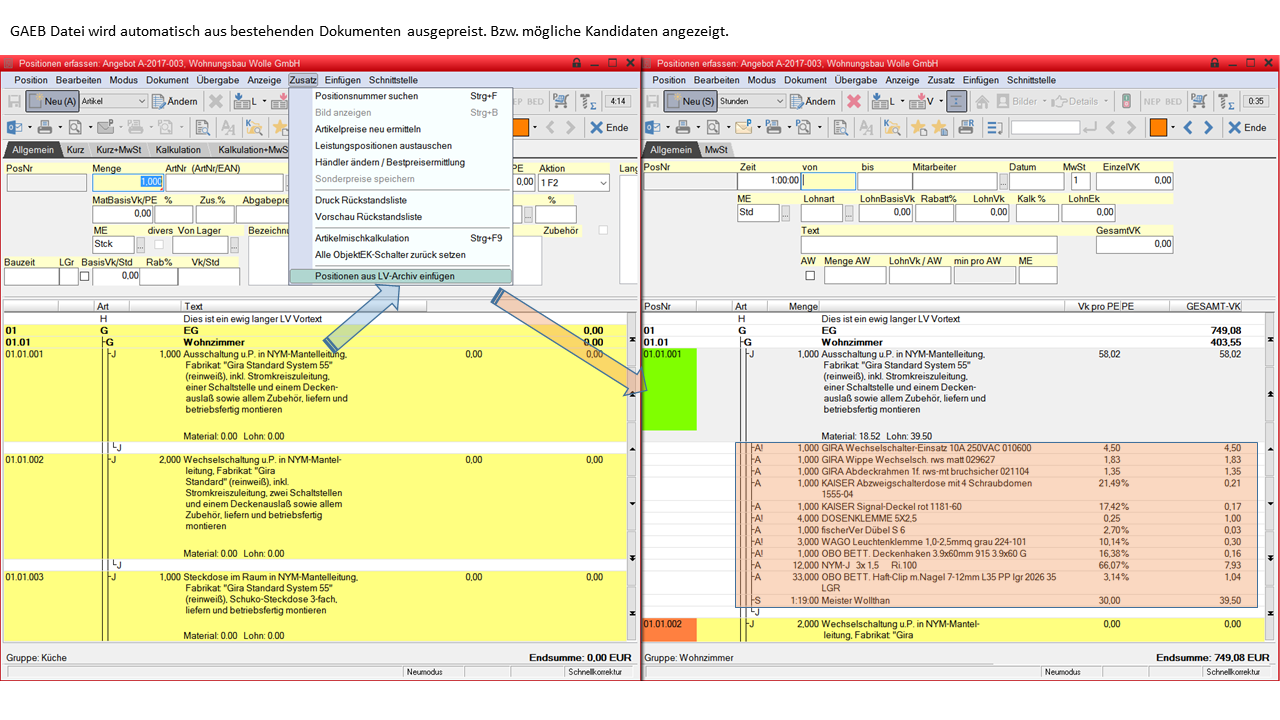Click the save disk icon in left window
The image size is (1280, 720).
pos(14,101)
